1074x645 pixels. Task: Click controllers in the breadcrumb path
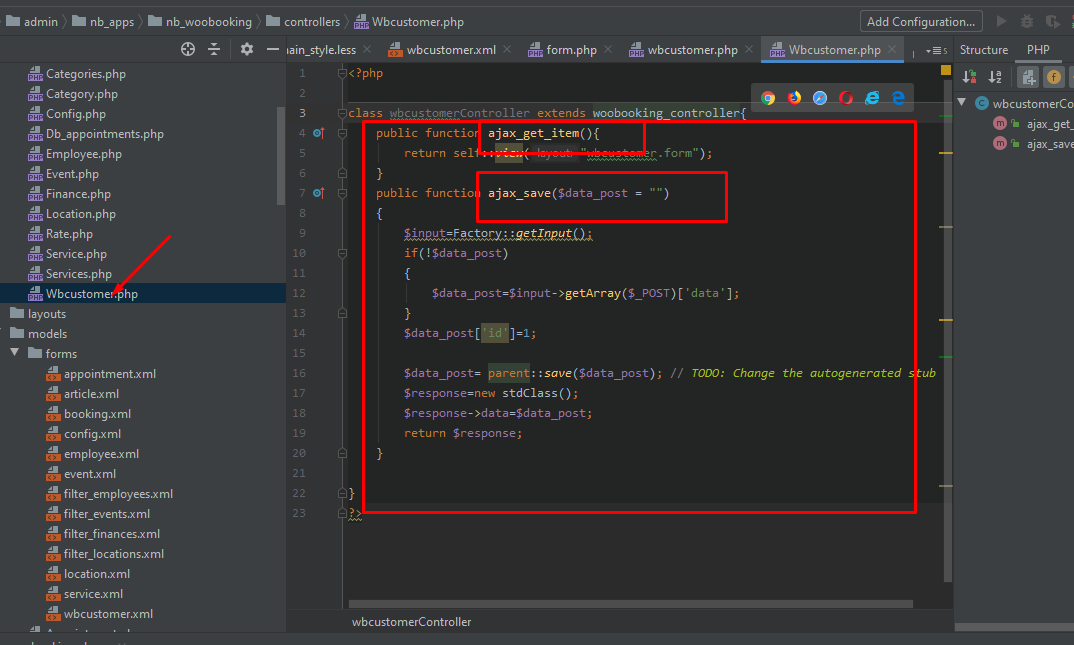tap(311, 21)
